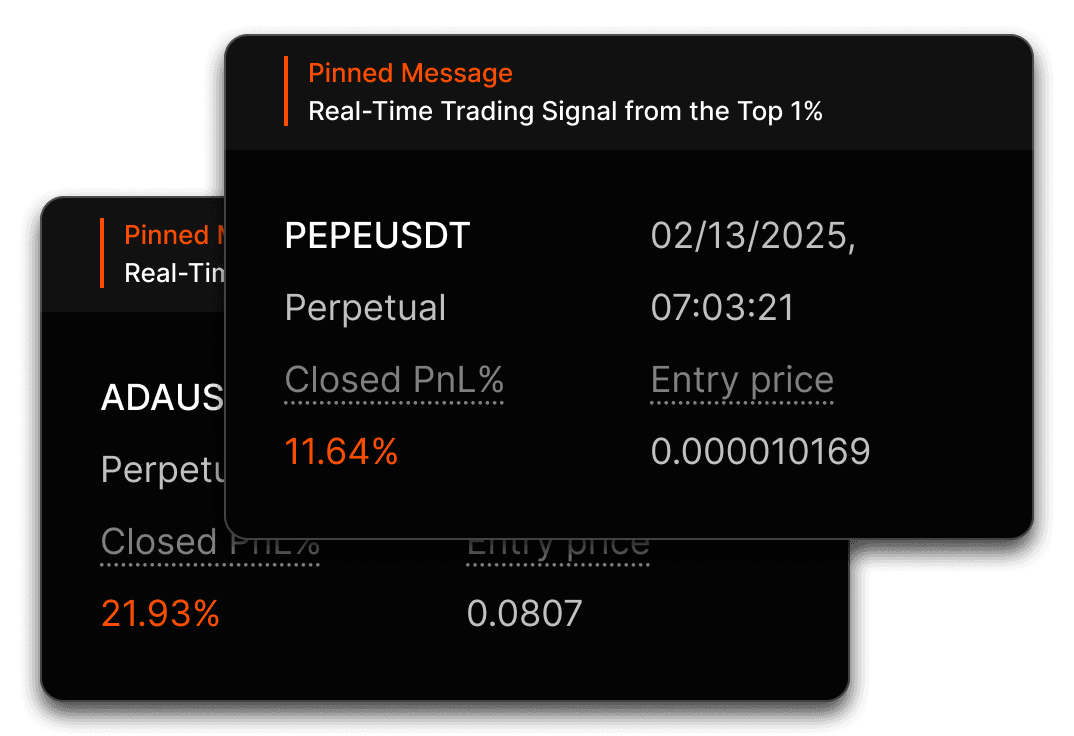
Task: Click the Perpetual label under PEPEUSDT
Action: 365,308
